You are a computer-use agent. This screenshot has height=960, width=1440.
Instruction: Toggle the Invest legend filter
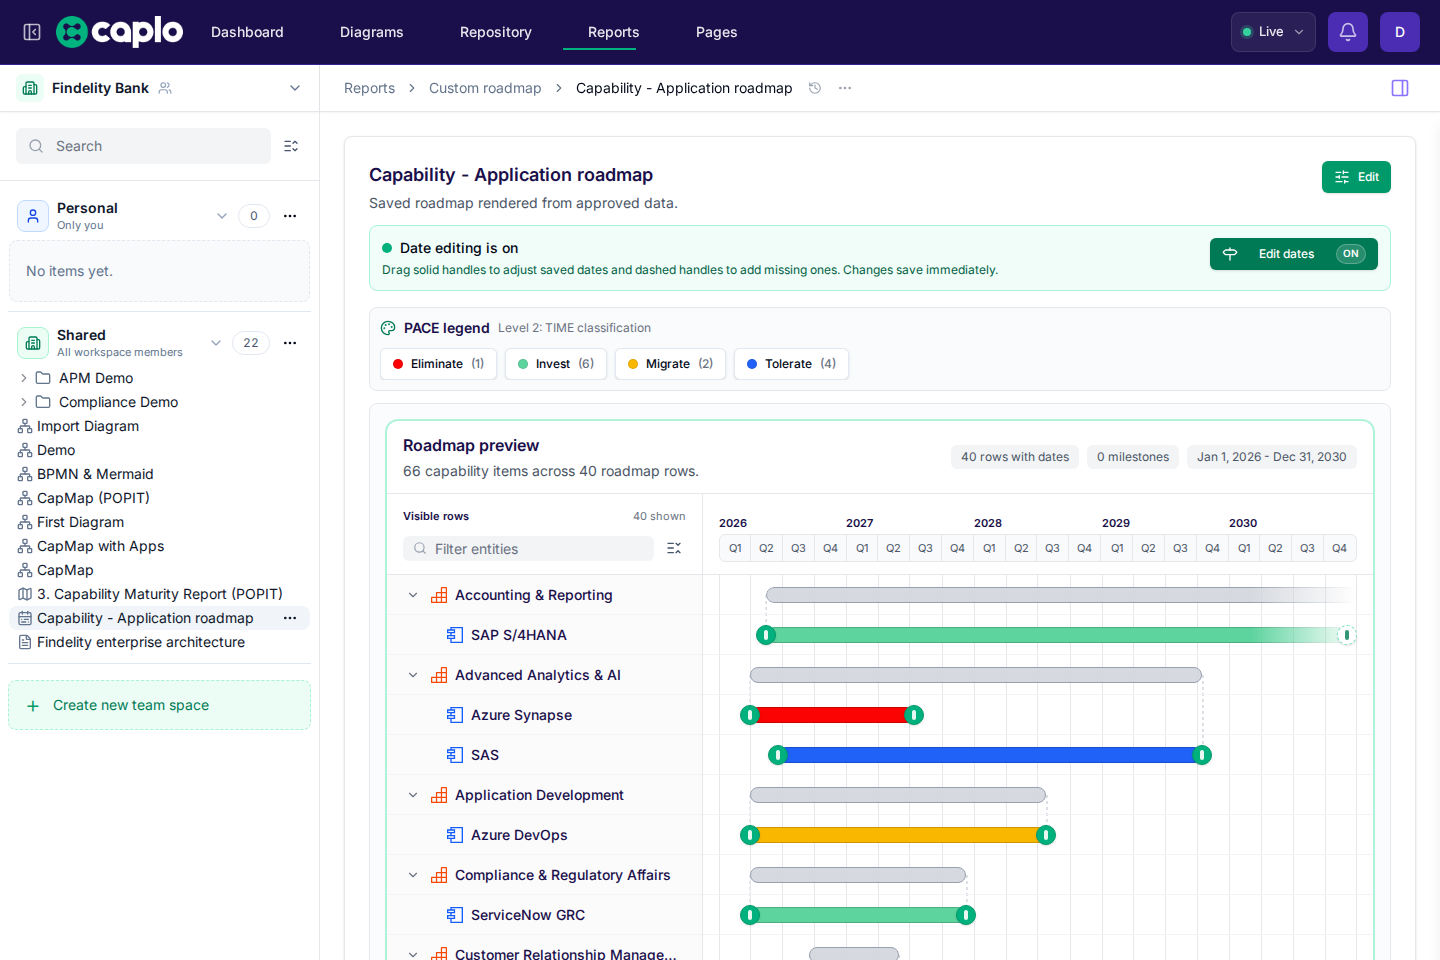556,364
